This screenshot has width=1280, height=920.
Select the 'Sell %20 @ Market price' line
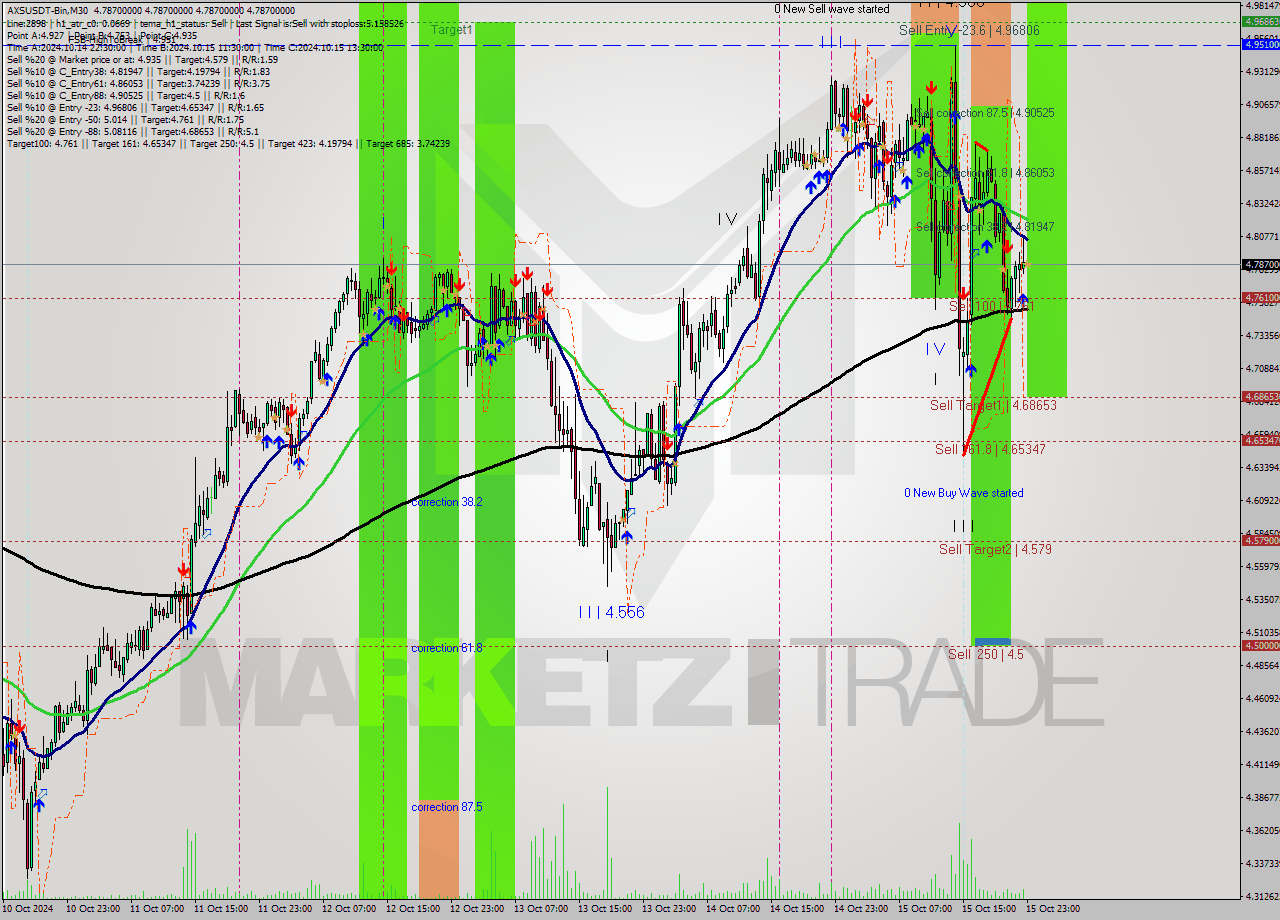[142, 59]
